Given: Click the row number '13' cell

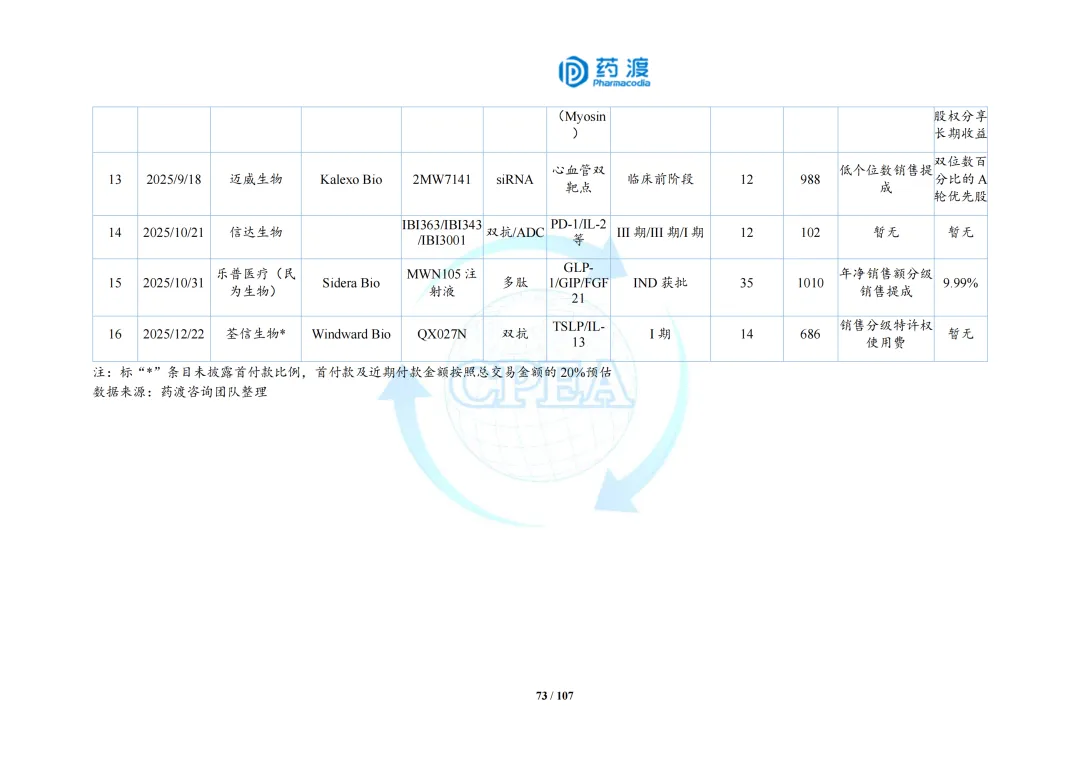Looking at the screenshot, I should click(x=115, y=184).
